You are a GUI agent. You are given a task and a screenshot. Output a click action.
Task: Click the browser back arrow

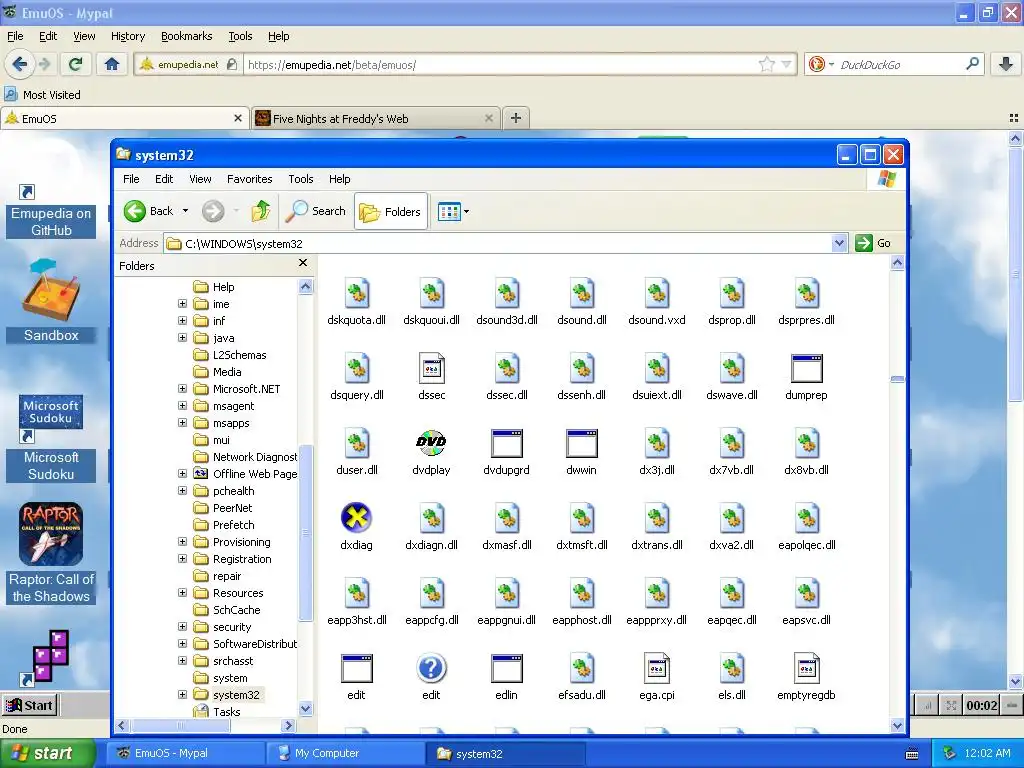tap(19, 64)
